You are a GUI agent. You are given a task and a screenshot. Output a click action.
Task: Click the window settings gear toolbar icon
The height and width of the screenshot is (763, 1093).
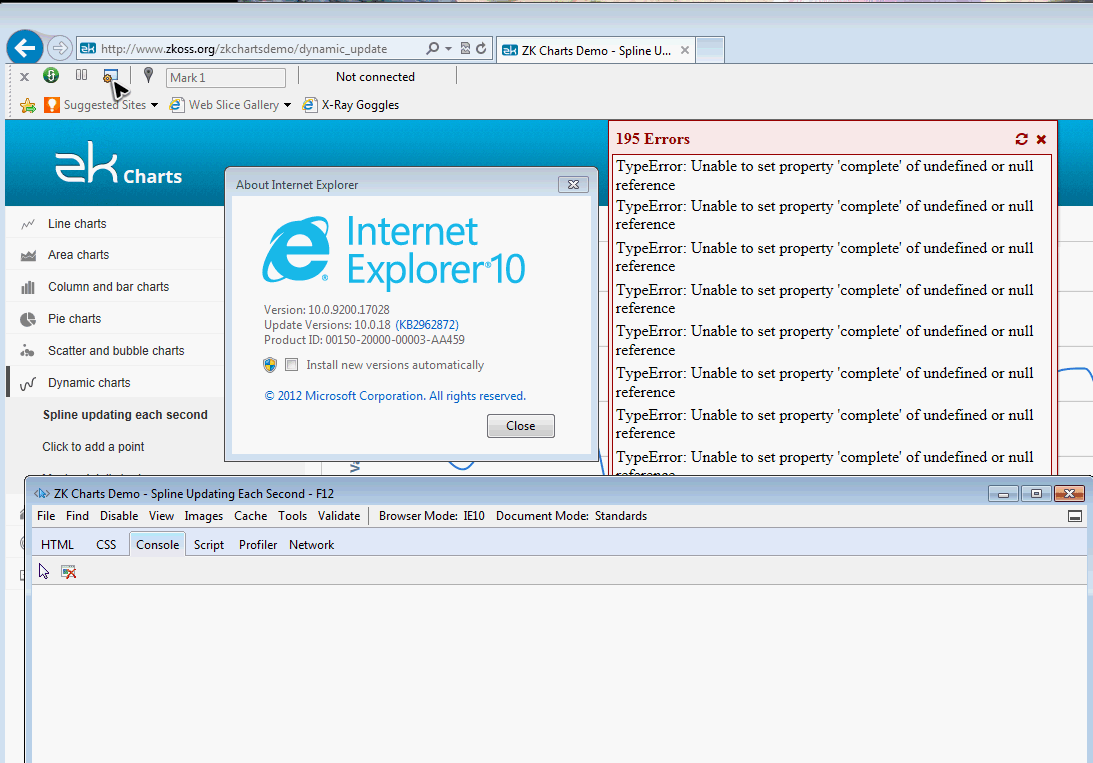110,76
